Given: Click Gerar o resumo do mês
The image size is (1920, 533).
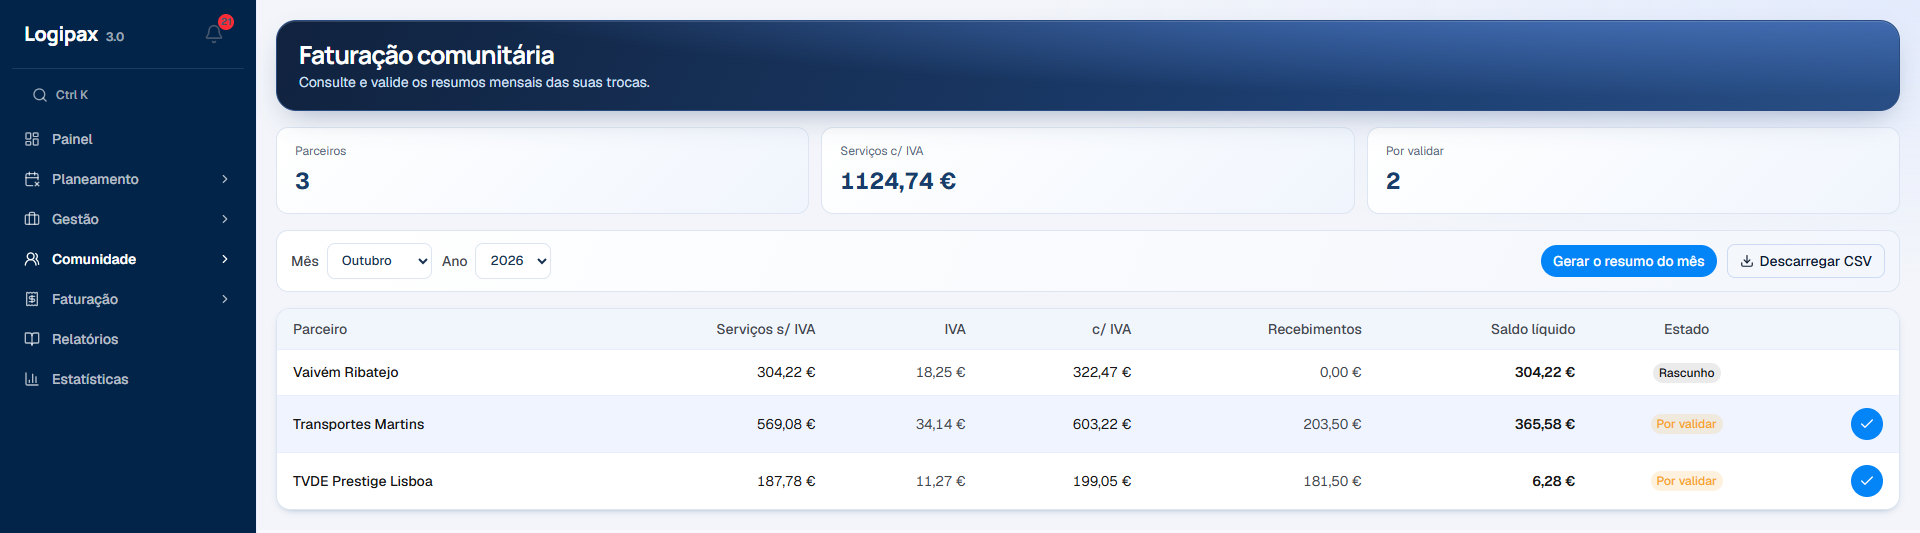Looking at the screenshot, I should tap(1628, 261).
